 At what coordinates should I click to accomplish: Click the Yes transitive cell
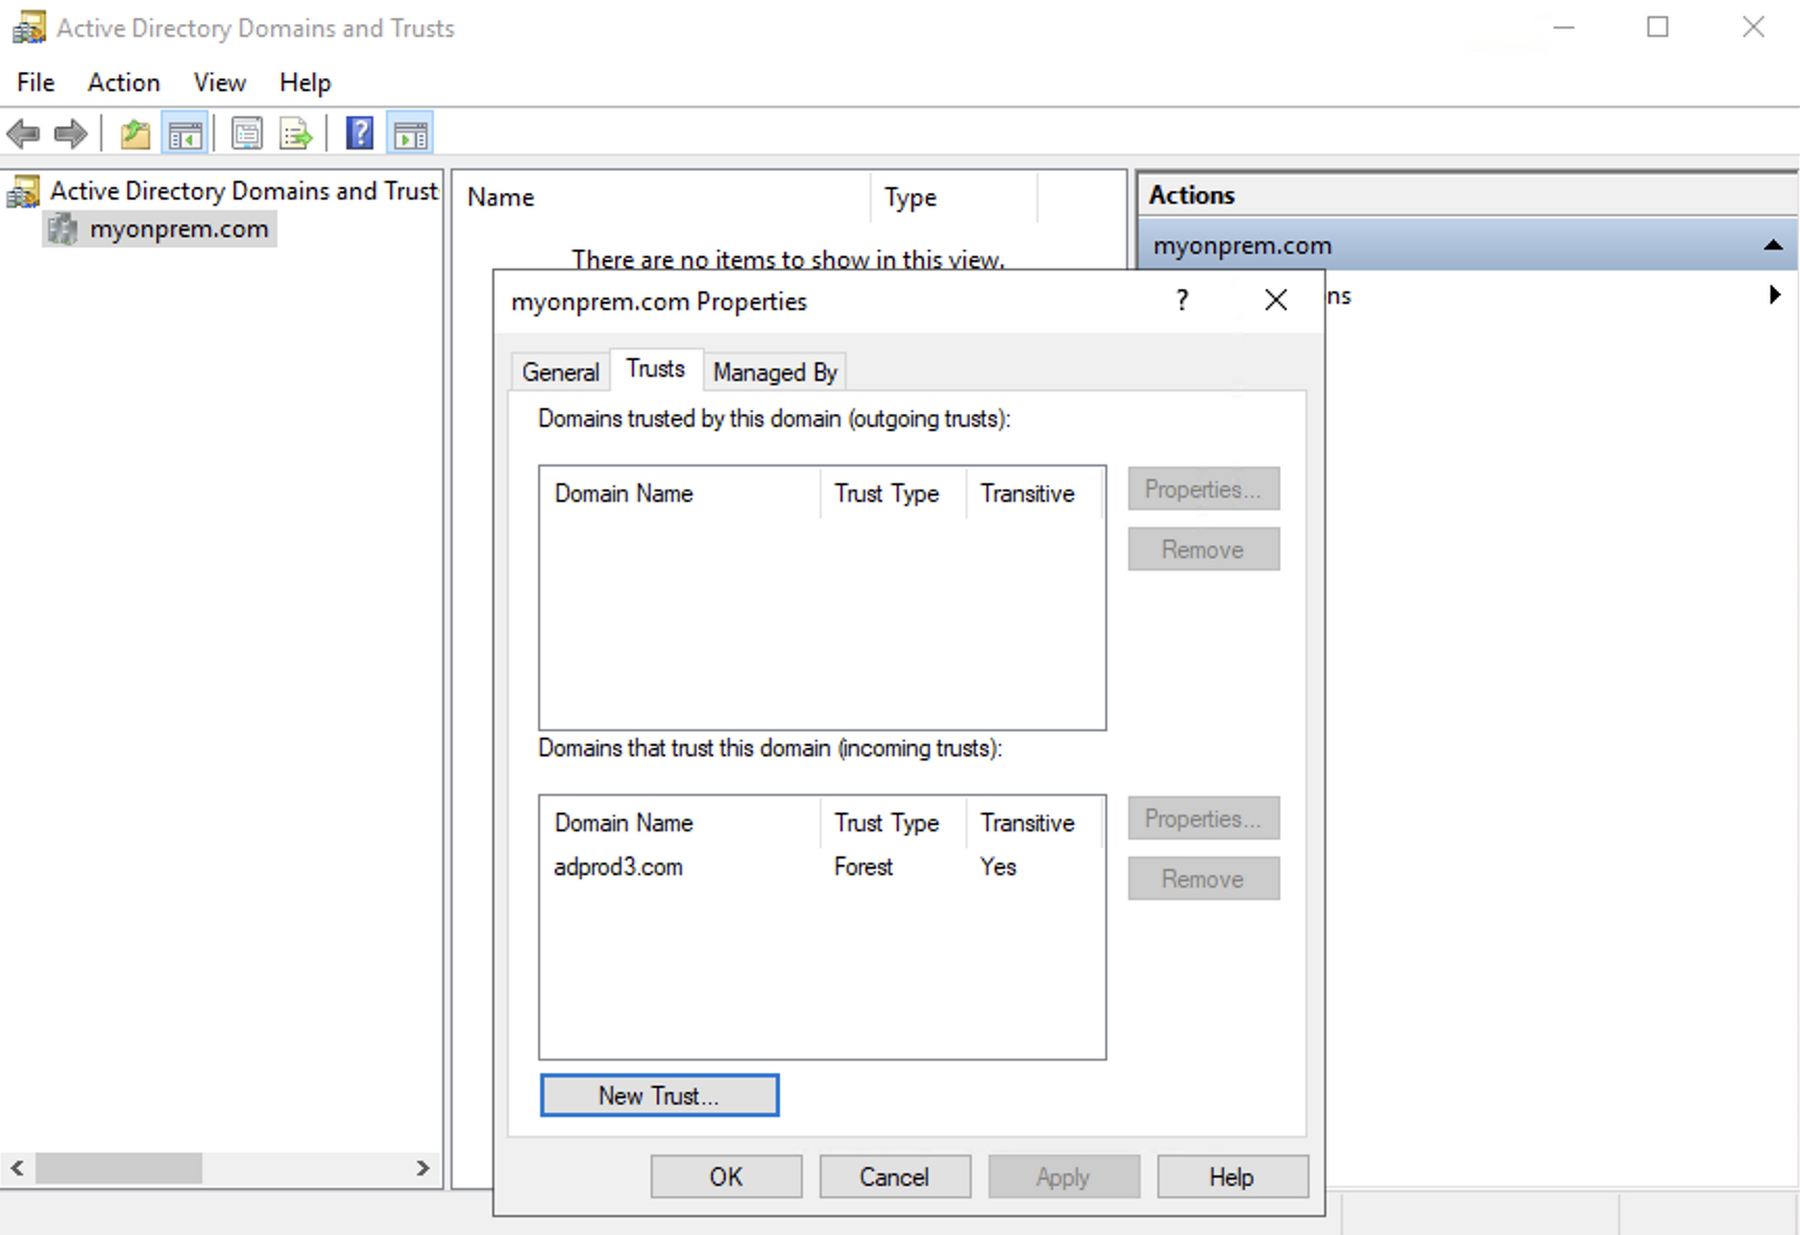click(x=998, y=867)
